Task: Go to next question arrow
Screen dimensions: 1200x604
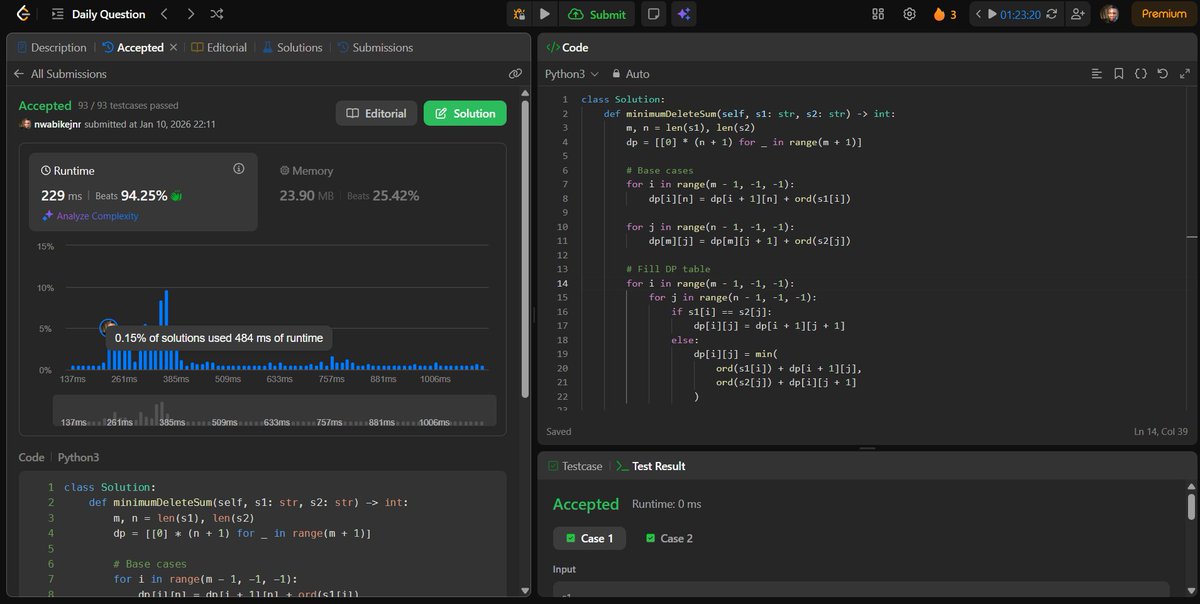Action: click(x=191, y=15)
